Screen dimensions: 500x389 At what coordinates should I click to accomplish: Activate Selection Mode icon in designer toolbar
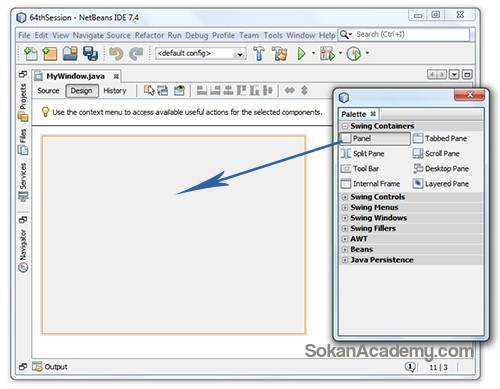click(149, 90)
